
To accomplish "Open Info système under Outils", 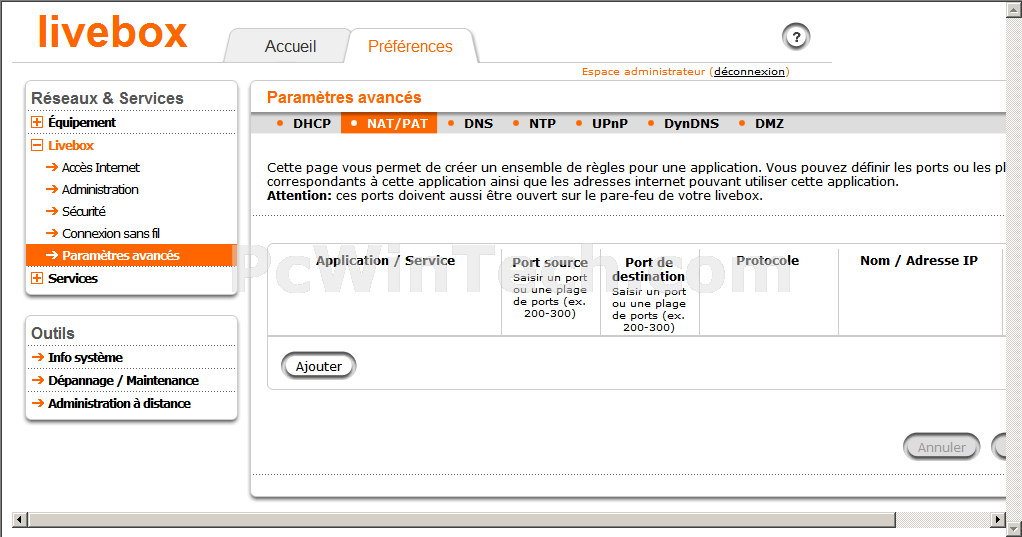I will click(x=85, y=358).
